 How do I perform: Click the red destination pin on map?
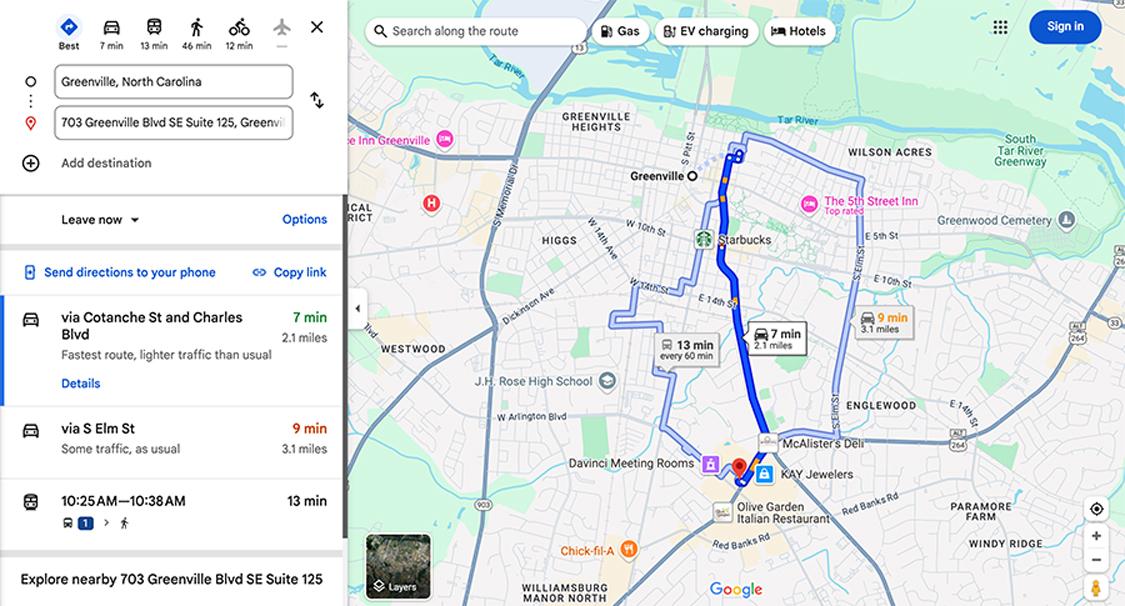[x=739, y=470]
